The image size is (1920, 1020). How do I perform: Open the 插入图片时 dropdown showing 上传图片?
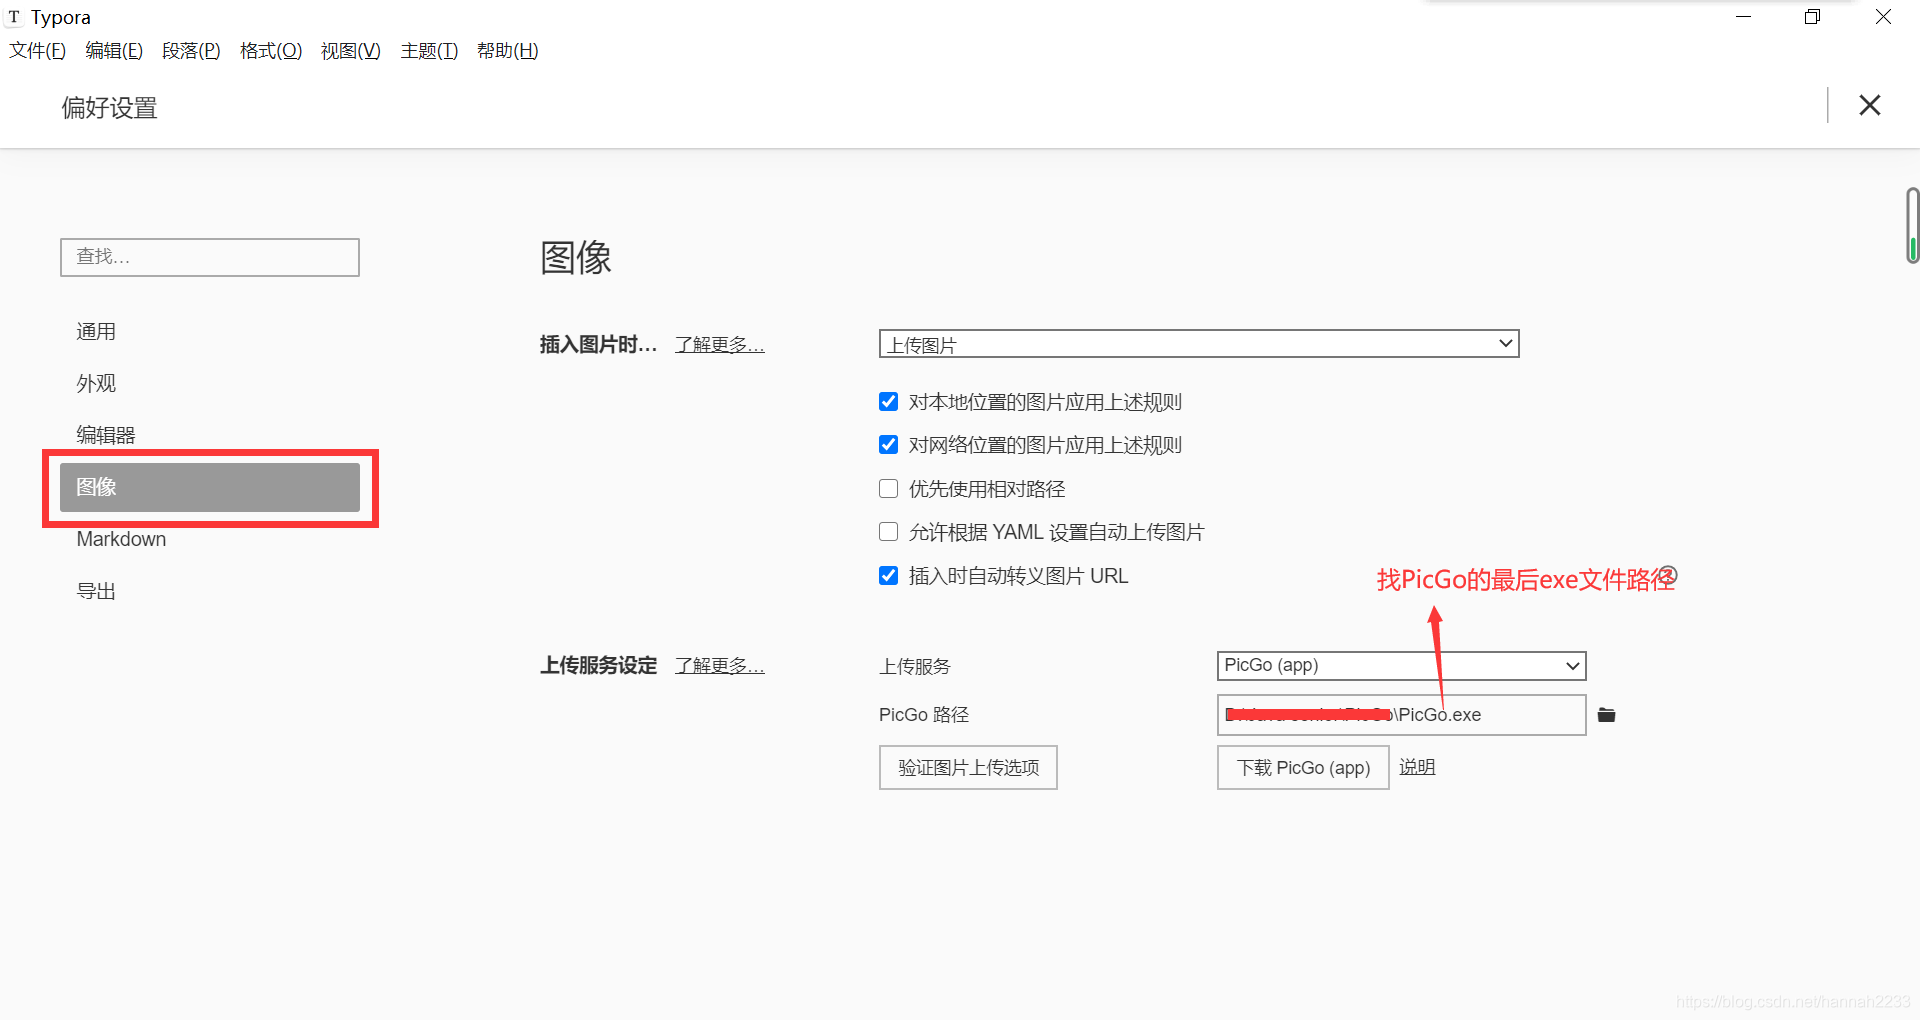point(1198,343)
